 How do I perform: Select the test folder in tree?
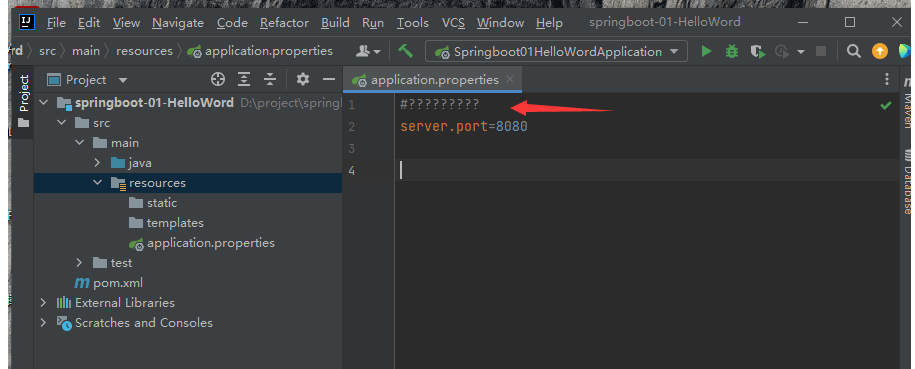click(113, 263)
